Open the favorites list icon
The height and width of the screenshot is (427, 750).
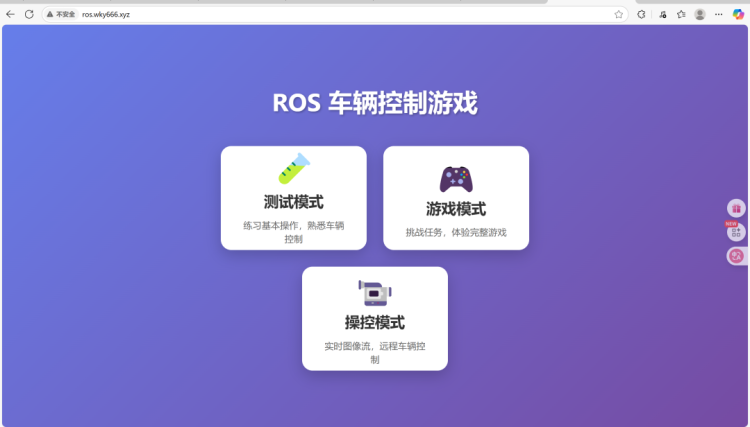pos(680,14)
